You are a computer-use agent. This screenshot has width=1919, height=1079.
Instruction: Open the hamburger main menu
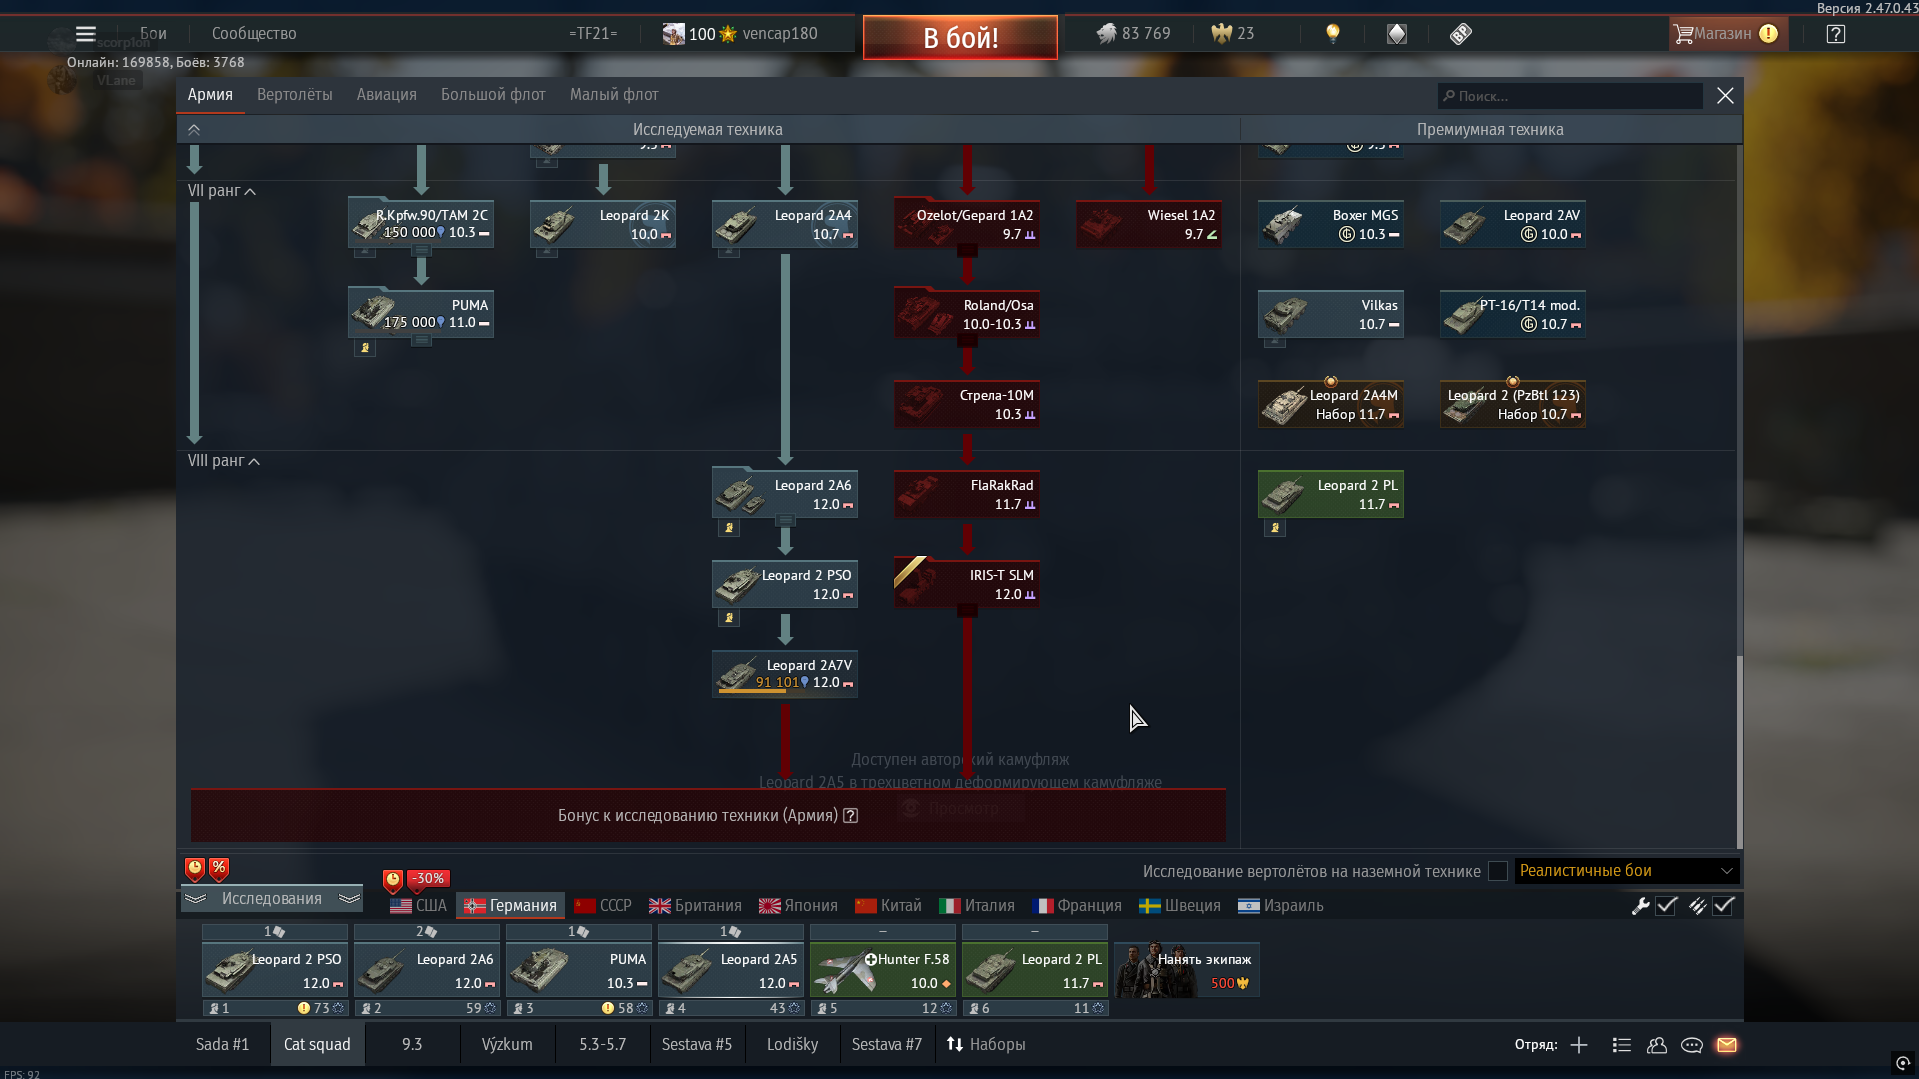click(x=85, y=34)
